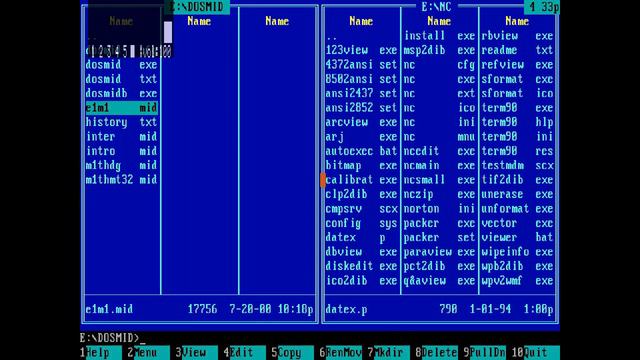Image resolution: width=640 pixels, height=360 pixels.
Task: Select m1thdg mid file
Action: pyautogui.click(x=122, y=165)
